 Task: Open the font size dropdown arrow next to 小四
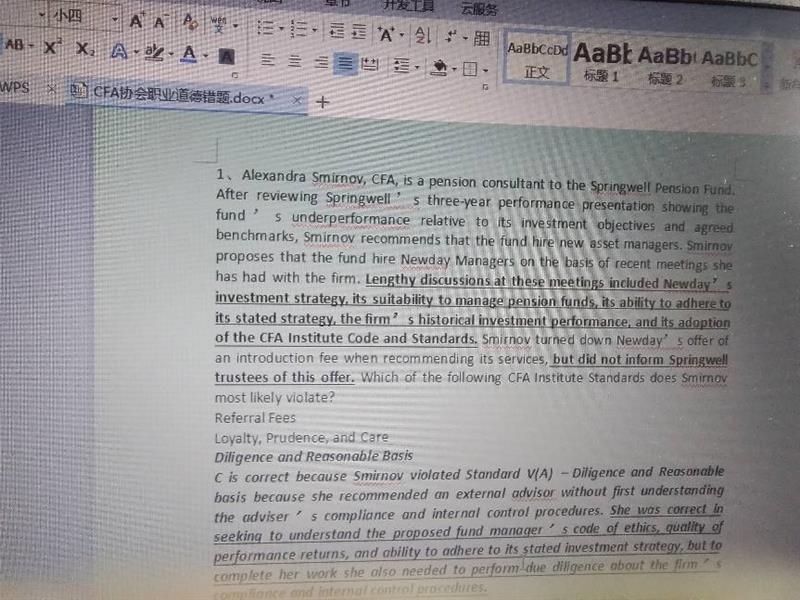pos(115,19)
